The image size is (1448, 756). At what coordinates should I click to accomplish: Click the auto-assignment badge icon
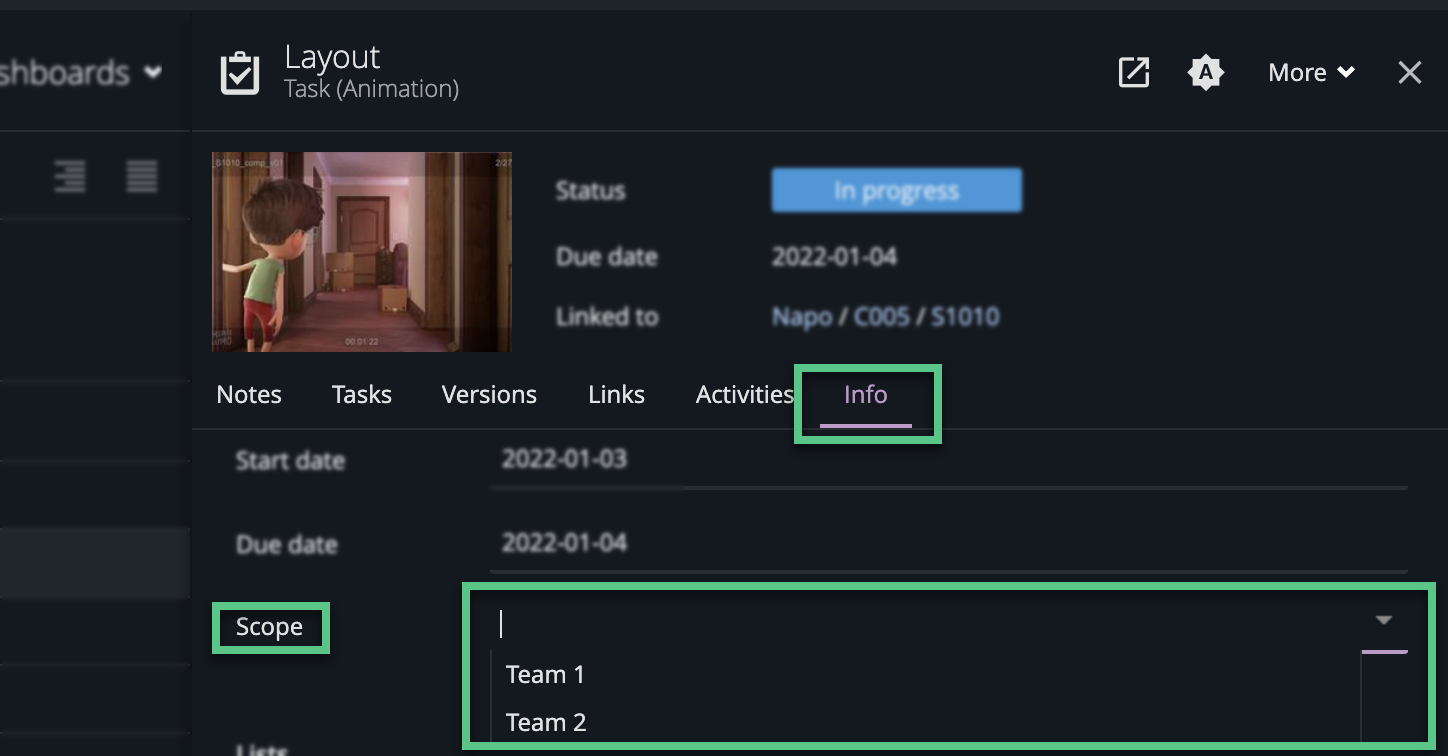tap(1206, 72)
